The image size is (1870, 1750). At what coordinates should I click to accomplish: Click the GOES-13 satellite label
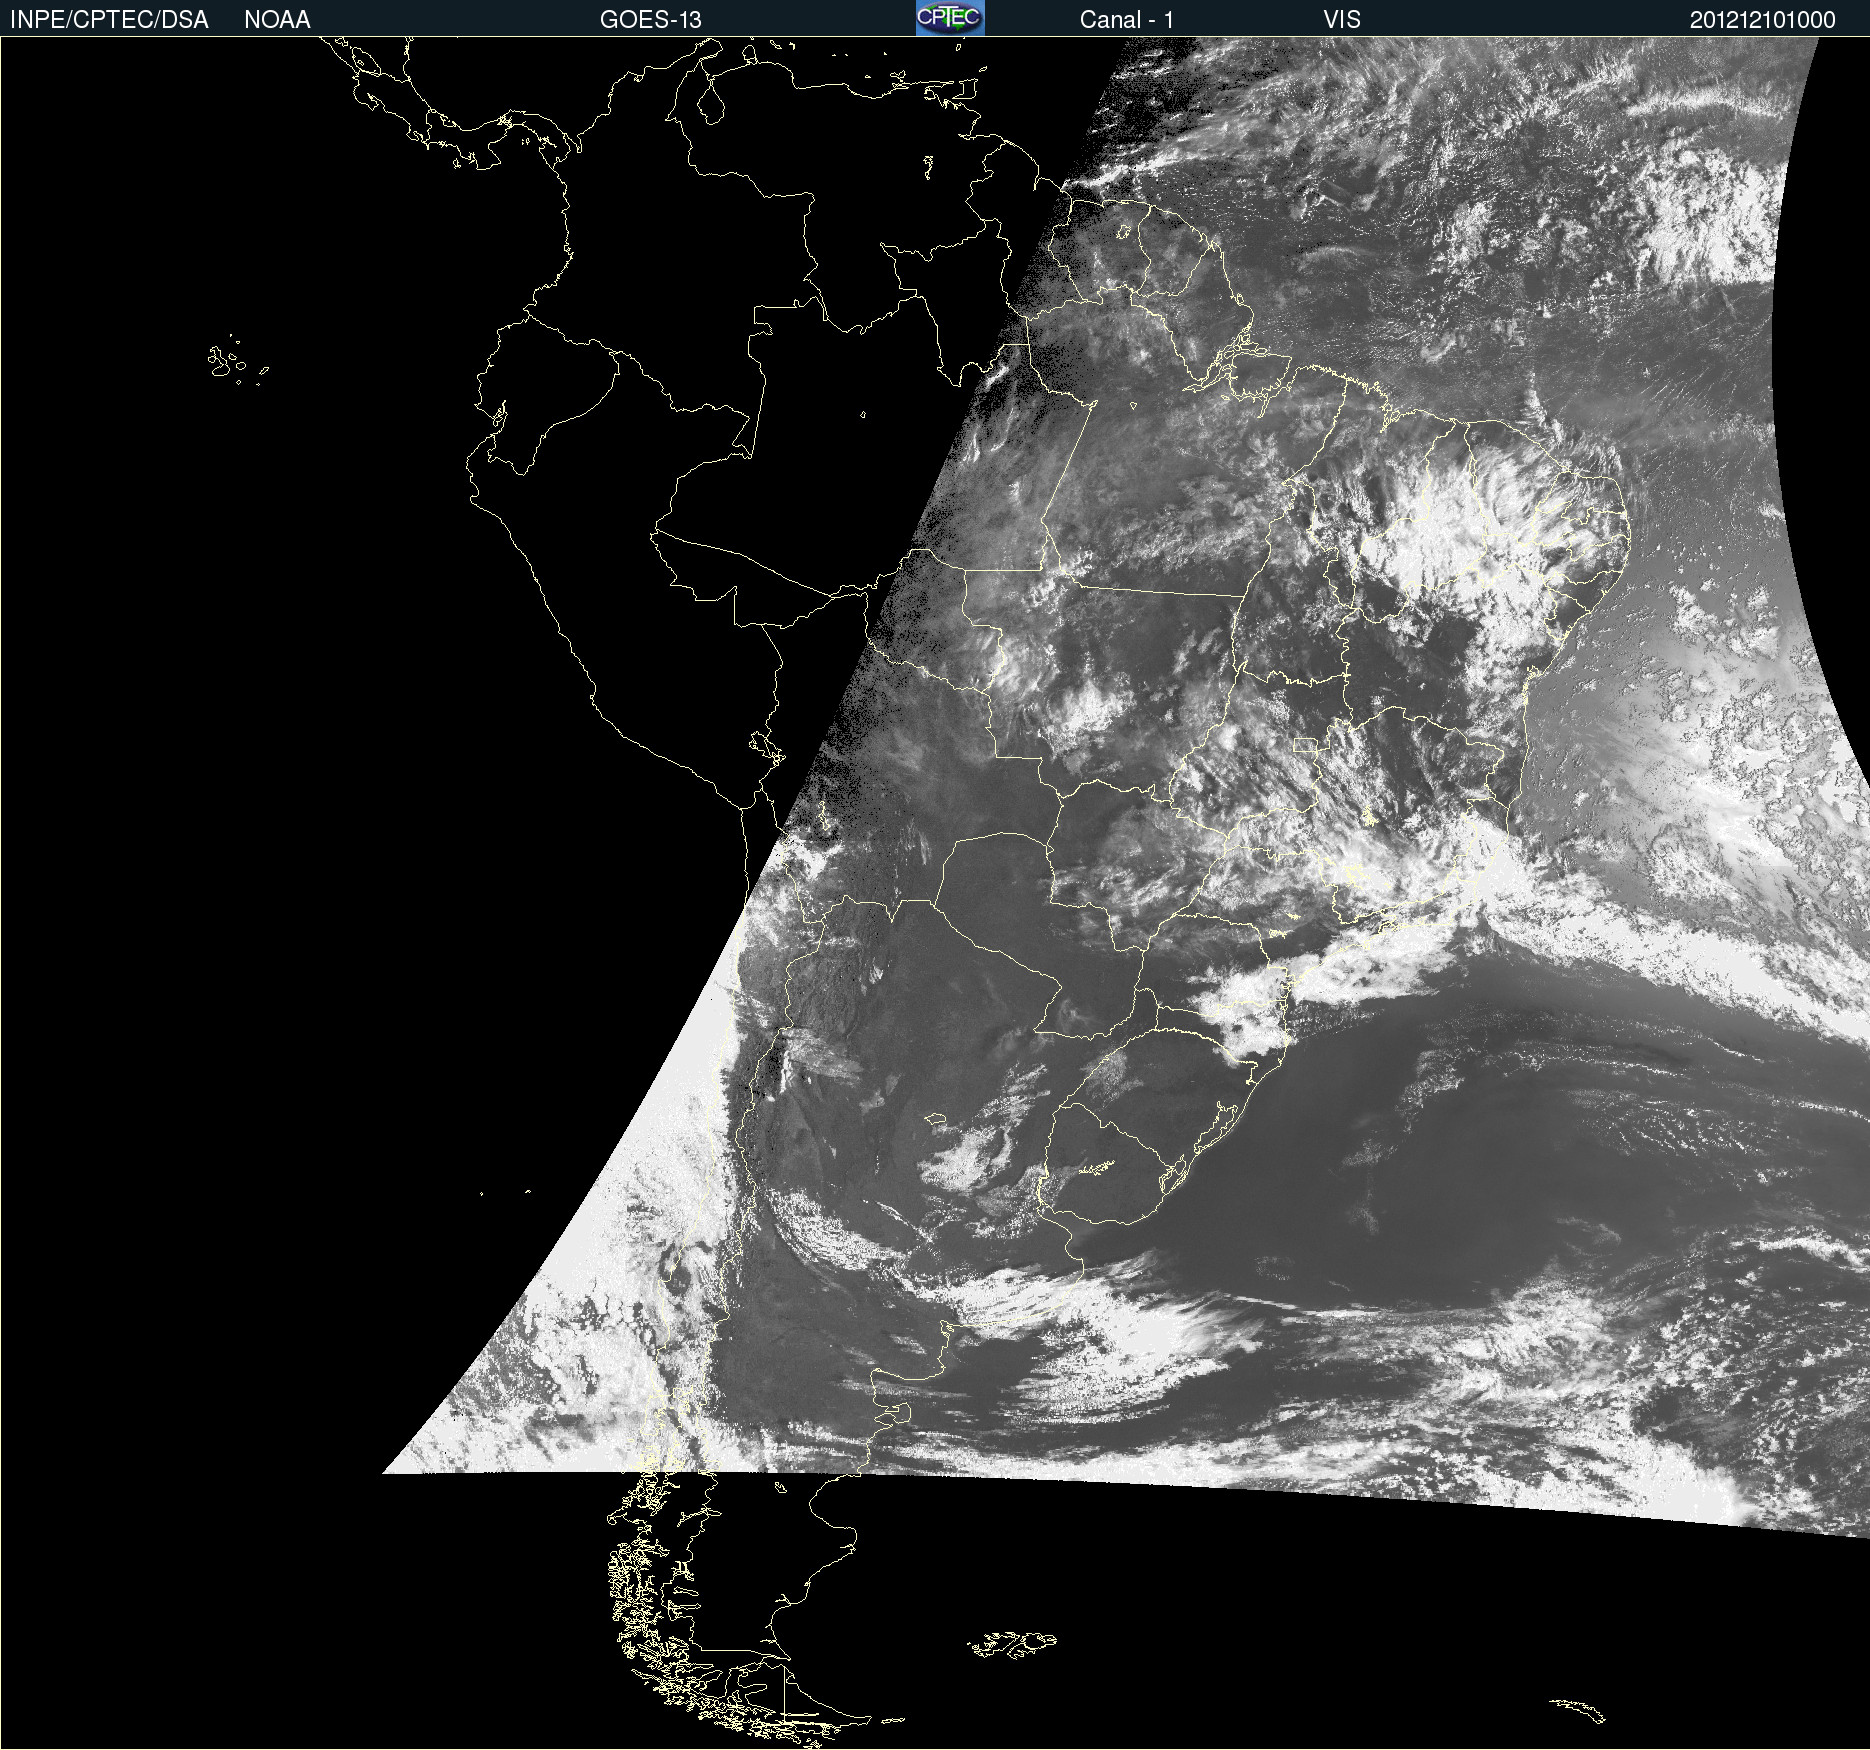click(x=650, y=20)
